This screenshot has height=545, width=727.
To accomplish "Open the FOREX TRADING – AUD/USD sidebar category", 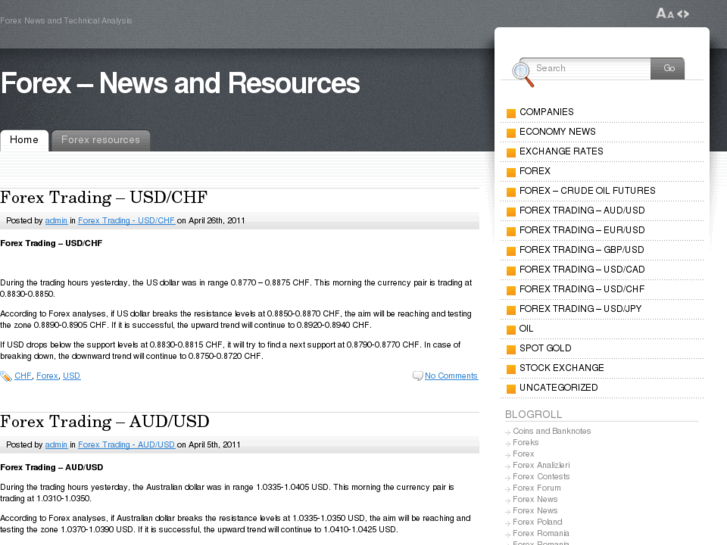I will coord(582,211).
